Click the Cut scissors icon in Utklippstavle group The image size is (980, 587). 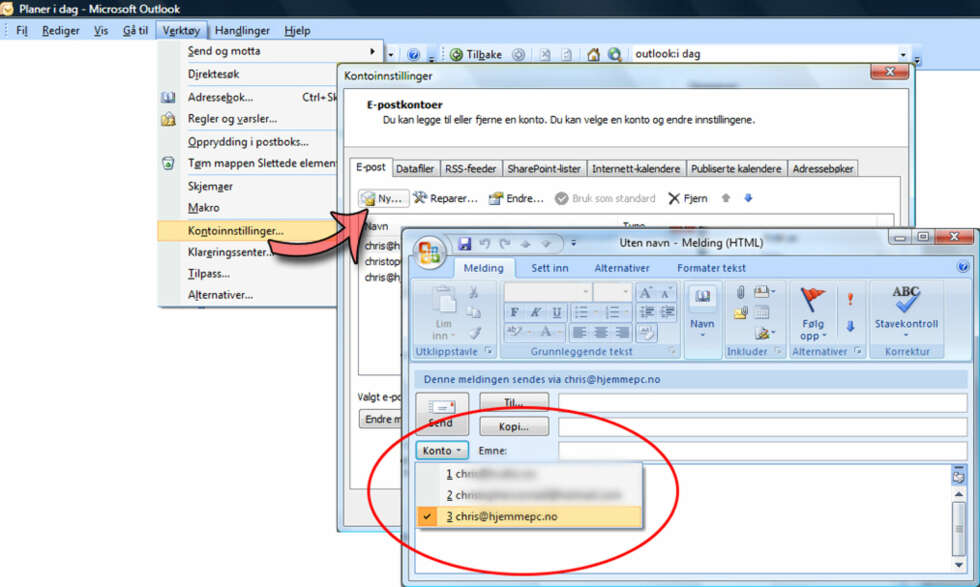click(473, 292)
